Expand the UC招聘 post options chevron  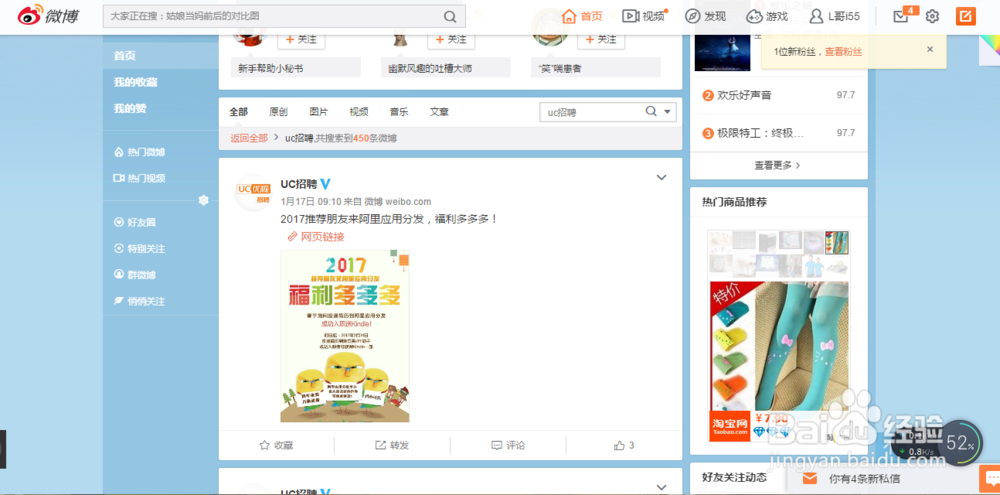click(661, 177)
